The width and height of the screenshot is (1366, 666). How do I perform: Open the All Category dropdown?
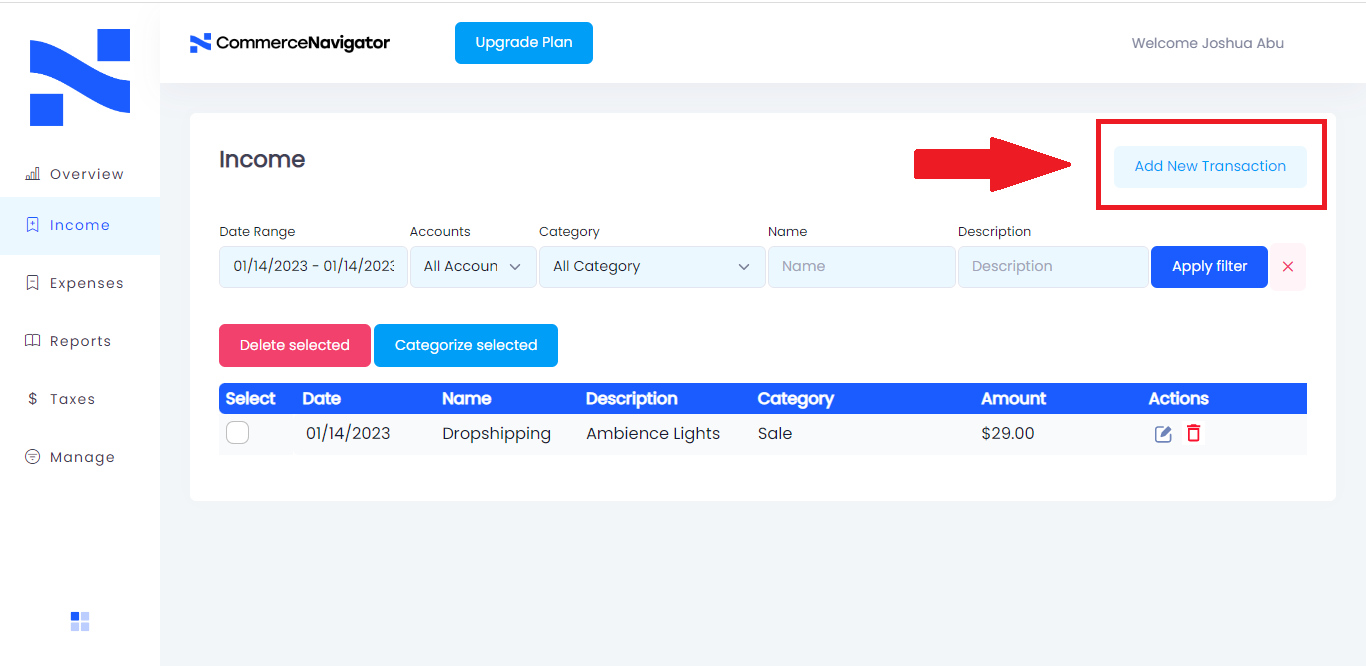651,267
